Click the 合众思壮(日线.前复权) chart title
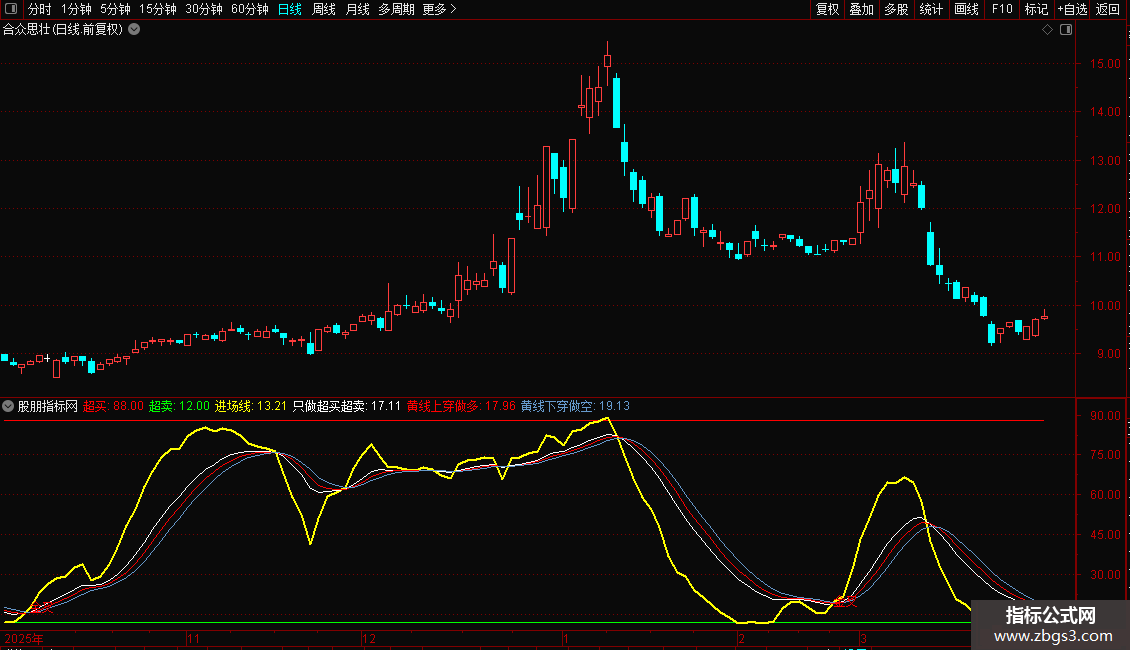The height and width of the screenshot is (650, 1130). point(63,30)
